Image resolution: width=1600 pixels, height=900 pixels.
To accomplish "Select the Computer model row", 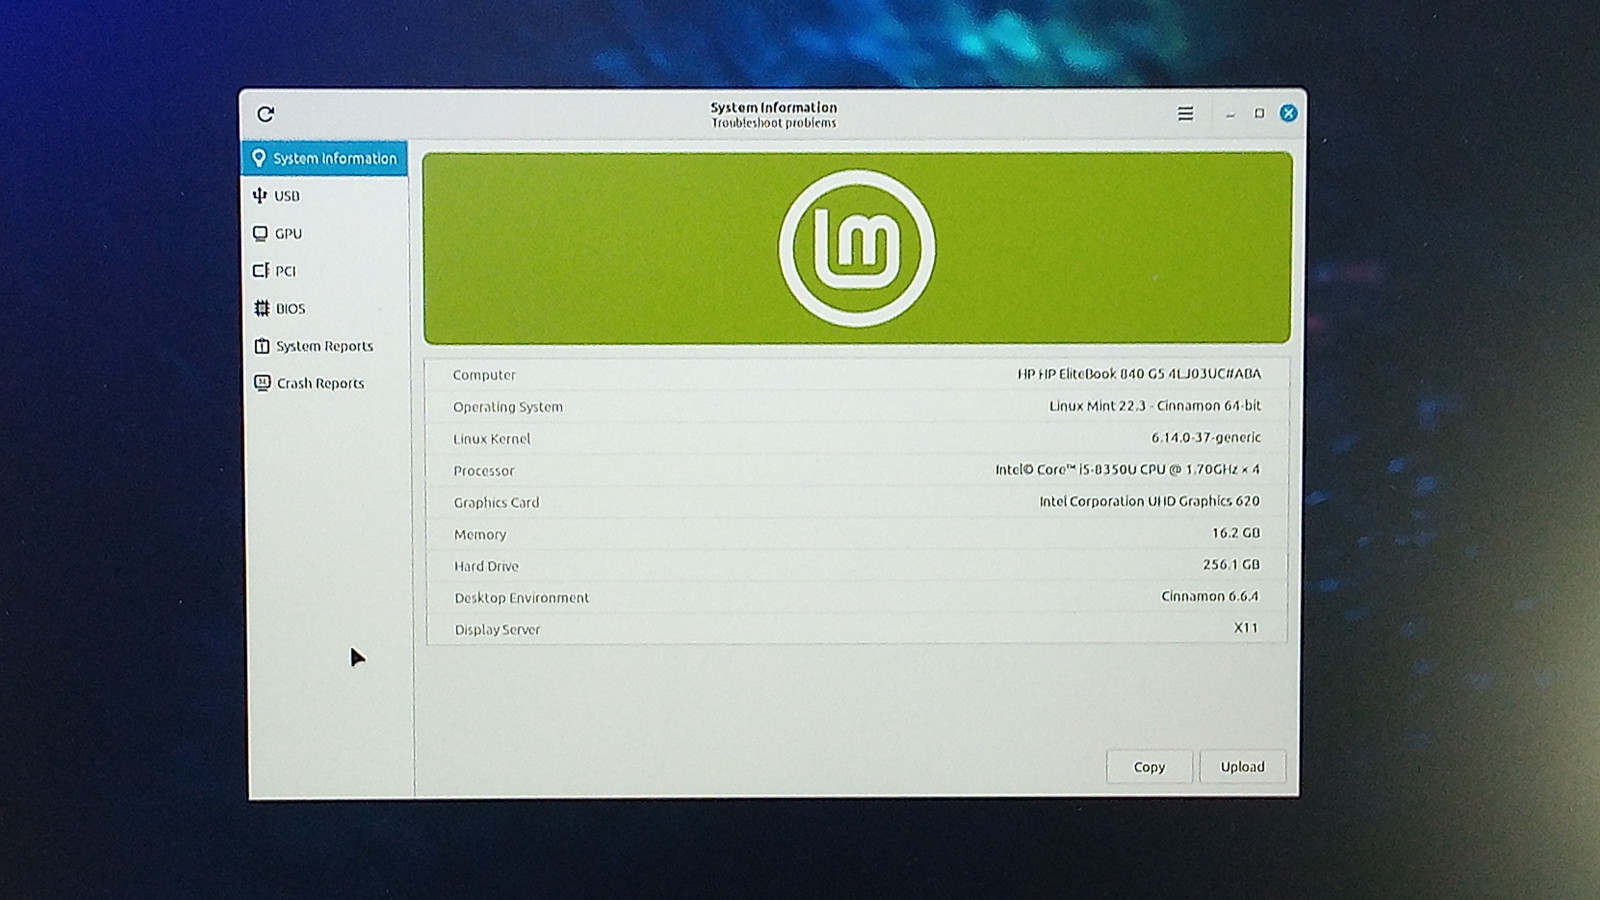I will pos(857,374).
